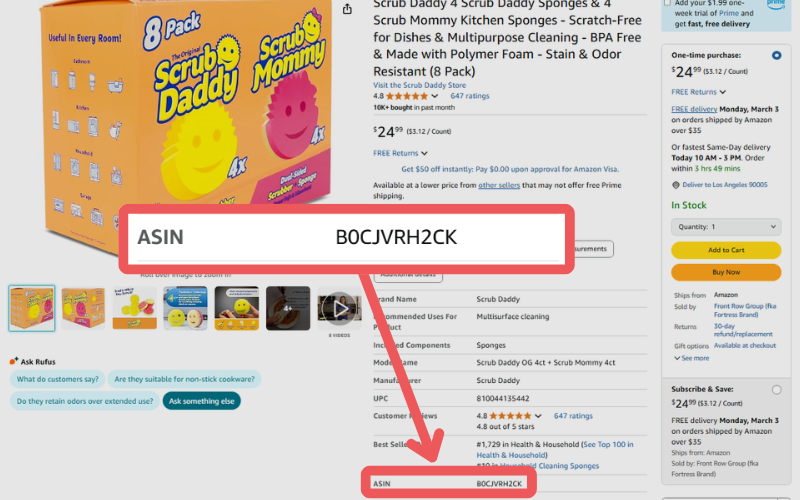Open the Quantity dropdown

pyautogui.click(x=726, y=227)
